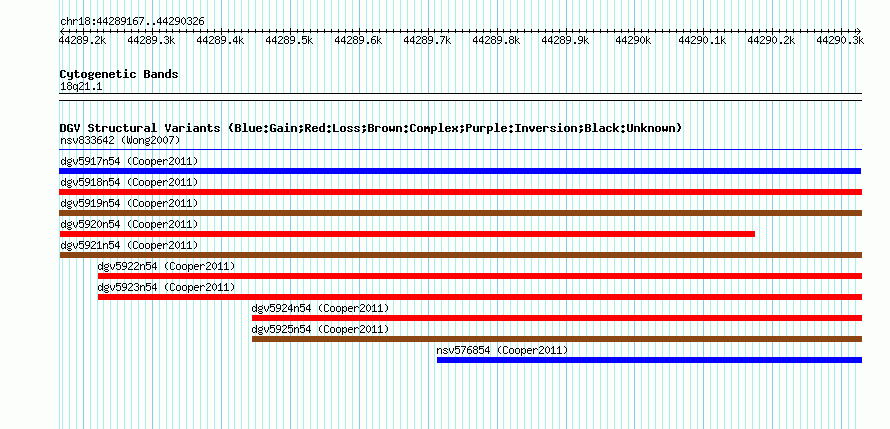Viewport: 890px width, 429px height.
Task: Click the thin blue nsv833642 variant line
Action: click(x=460, y=150)
